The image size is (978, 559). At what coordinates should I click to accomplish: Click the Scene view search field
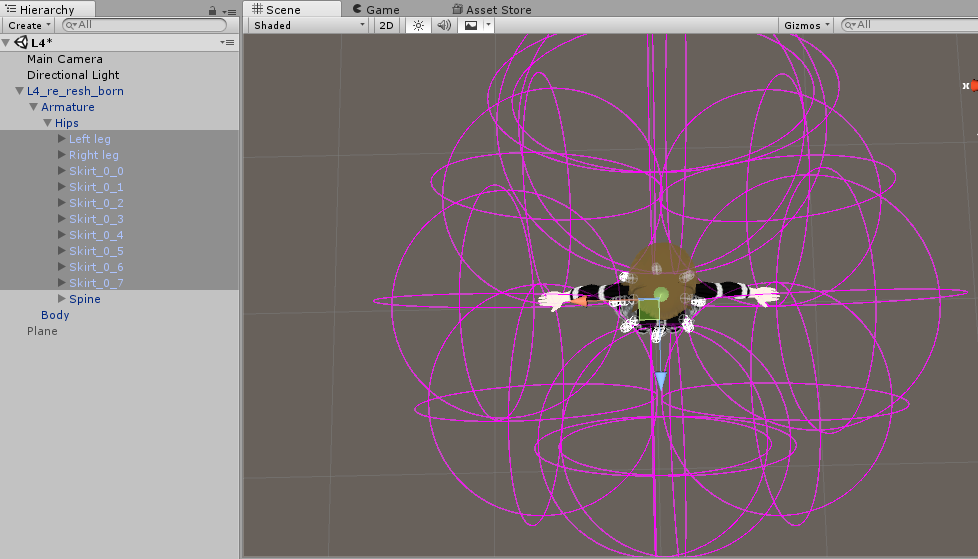(909, 25)
